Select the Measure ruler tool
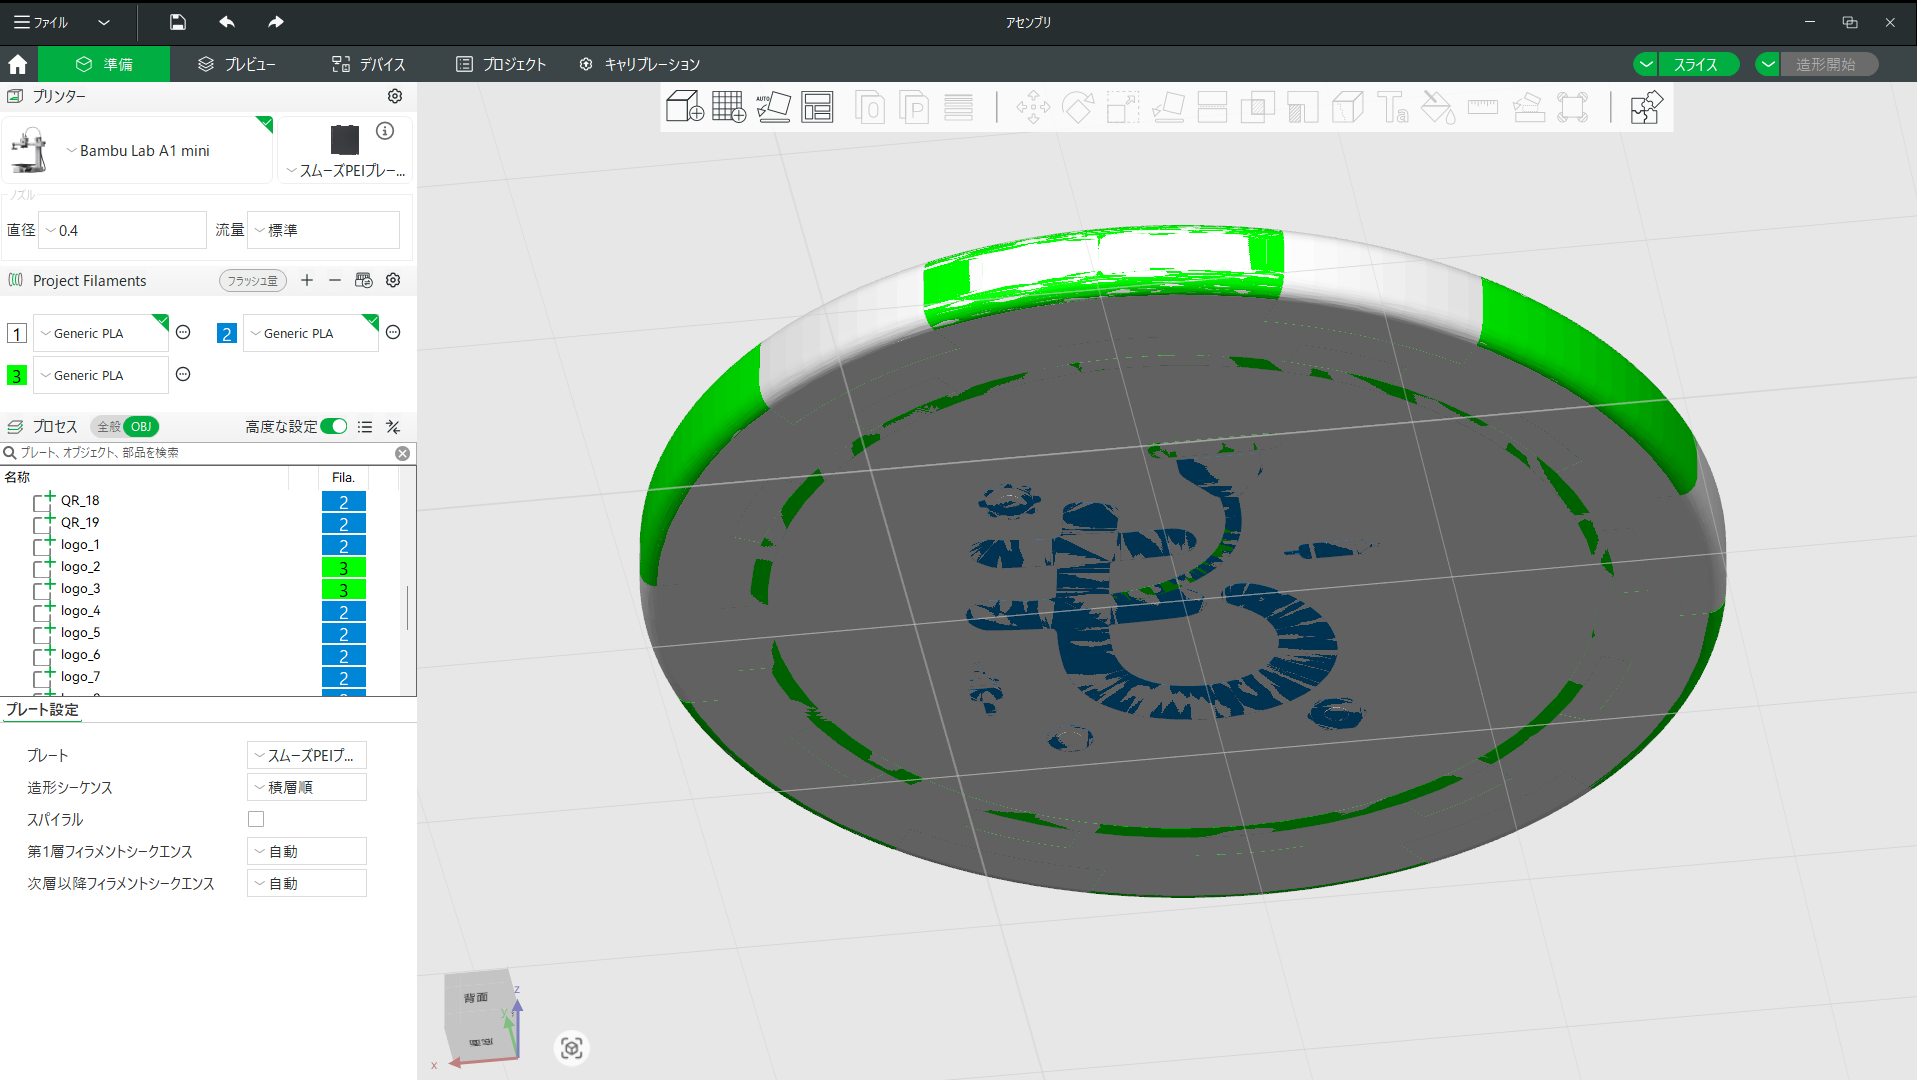Screen dimensions: 1917x1080 [1482, 107]
